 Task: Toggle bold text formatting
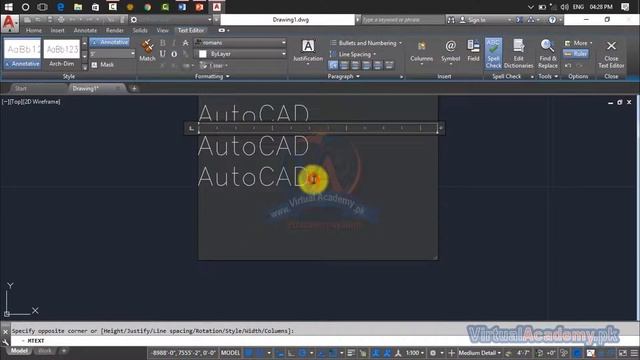(x=162, y=43)
